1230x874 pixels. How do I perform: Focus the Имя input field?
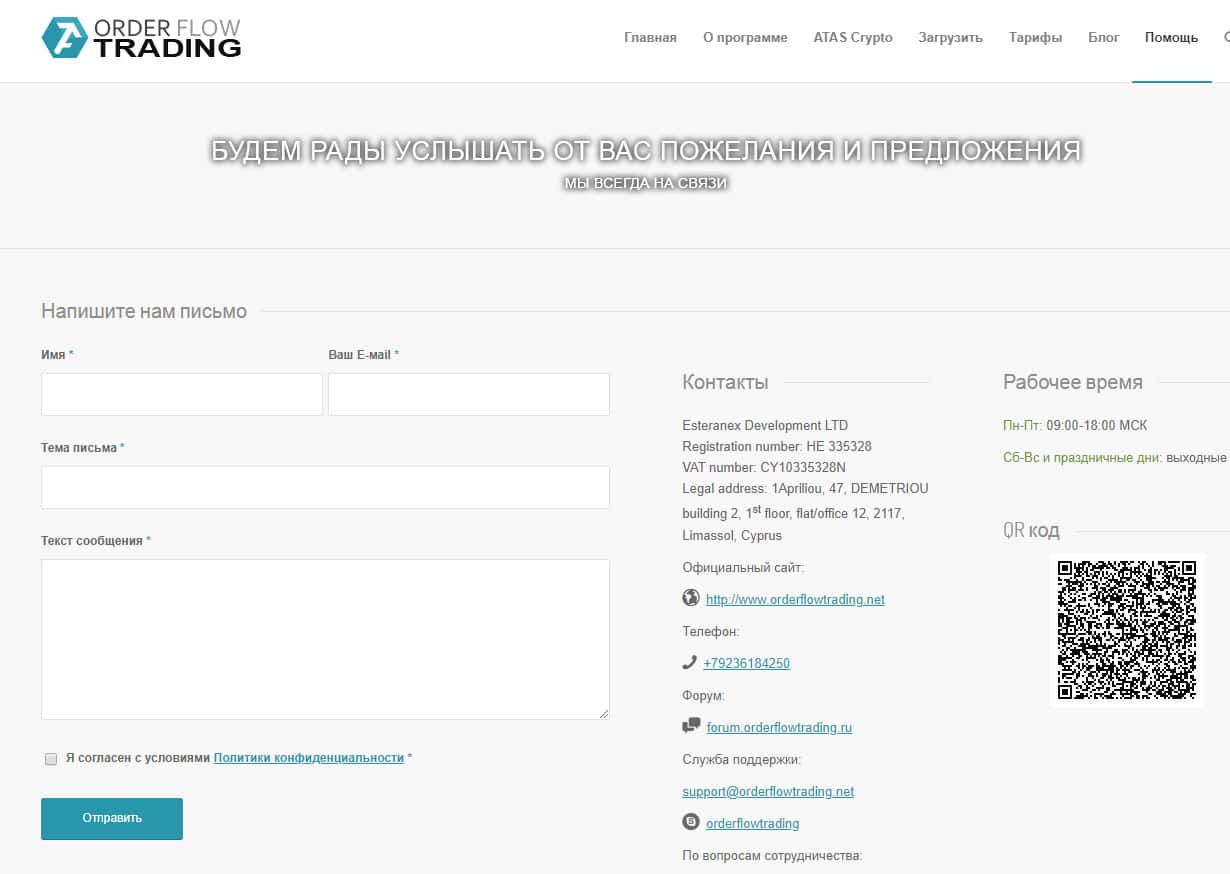pos(182,394)
